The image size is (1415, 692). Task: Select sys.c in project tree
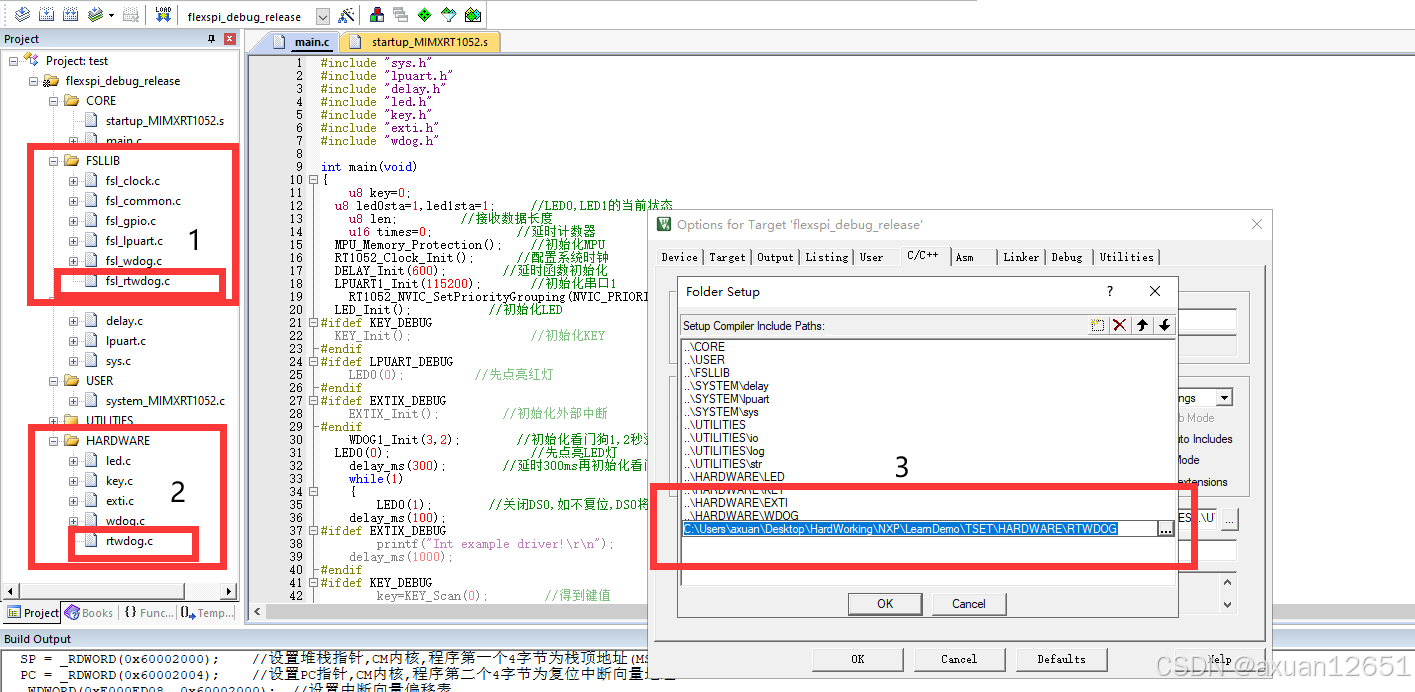click(118, 361)
